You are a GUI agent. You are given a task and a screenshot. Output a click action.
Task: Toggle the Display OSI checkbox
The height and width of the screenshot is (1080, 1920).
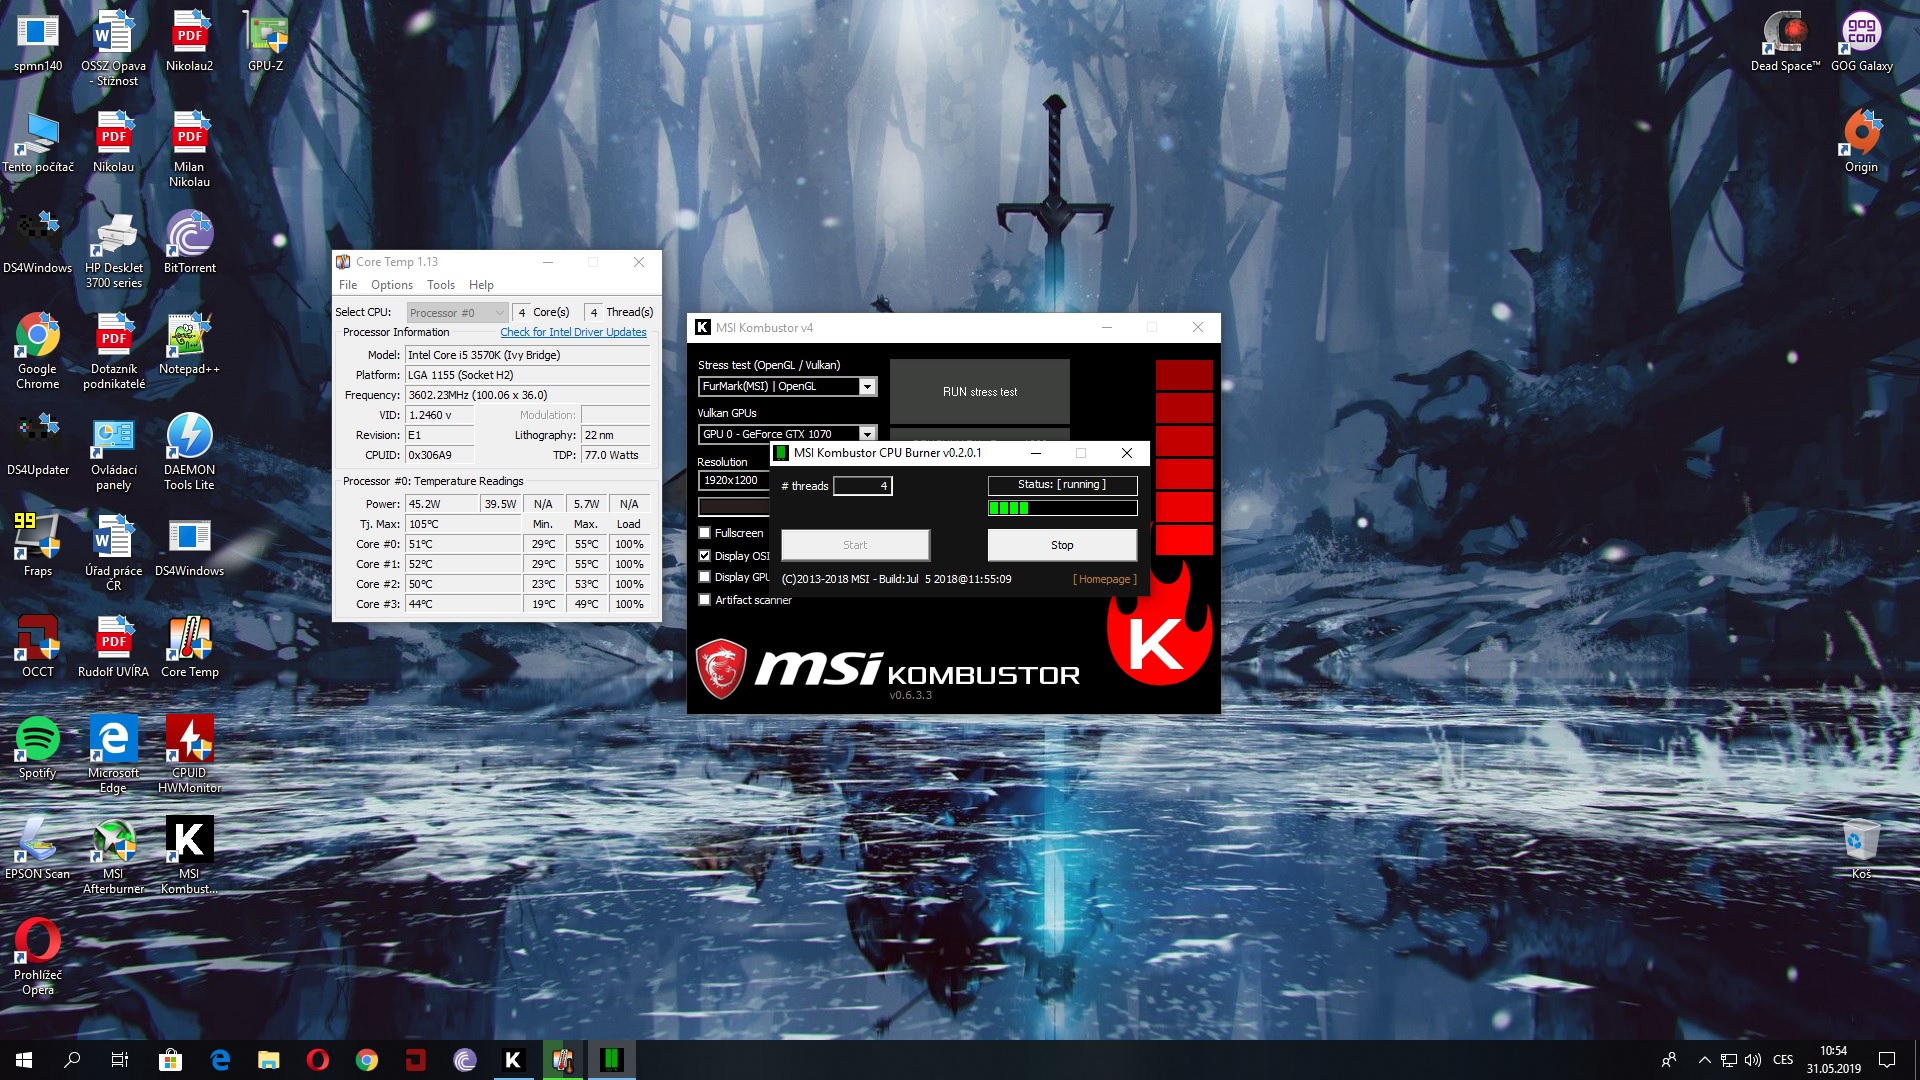click(704, 556)
